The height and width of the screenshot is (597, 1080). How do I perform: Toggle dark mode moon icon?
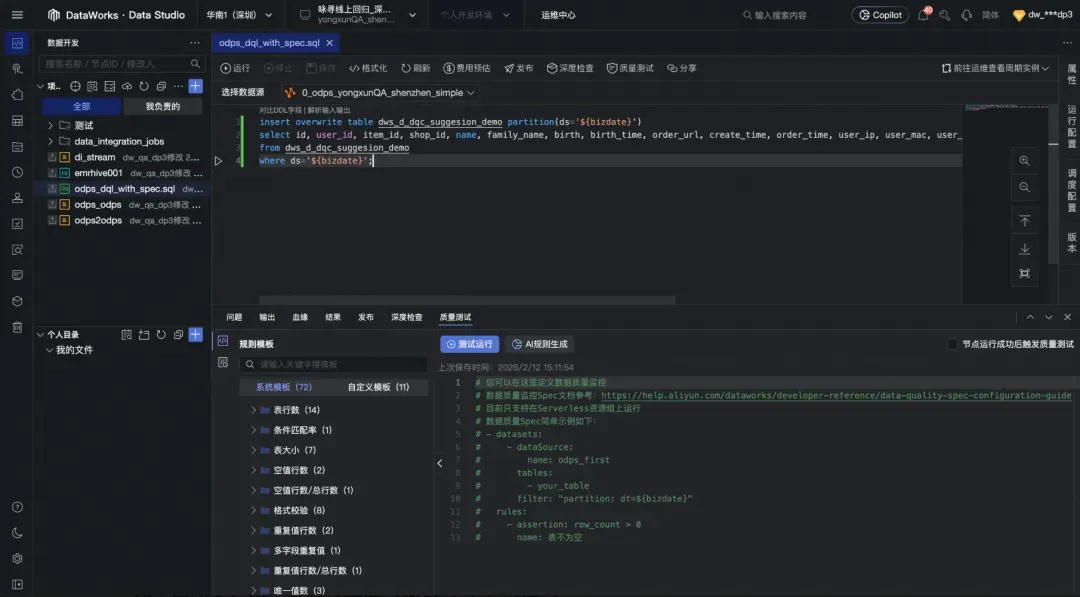point(17,533)
